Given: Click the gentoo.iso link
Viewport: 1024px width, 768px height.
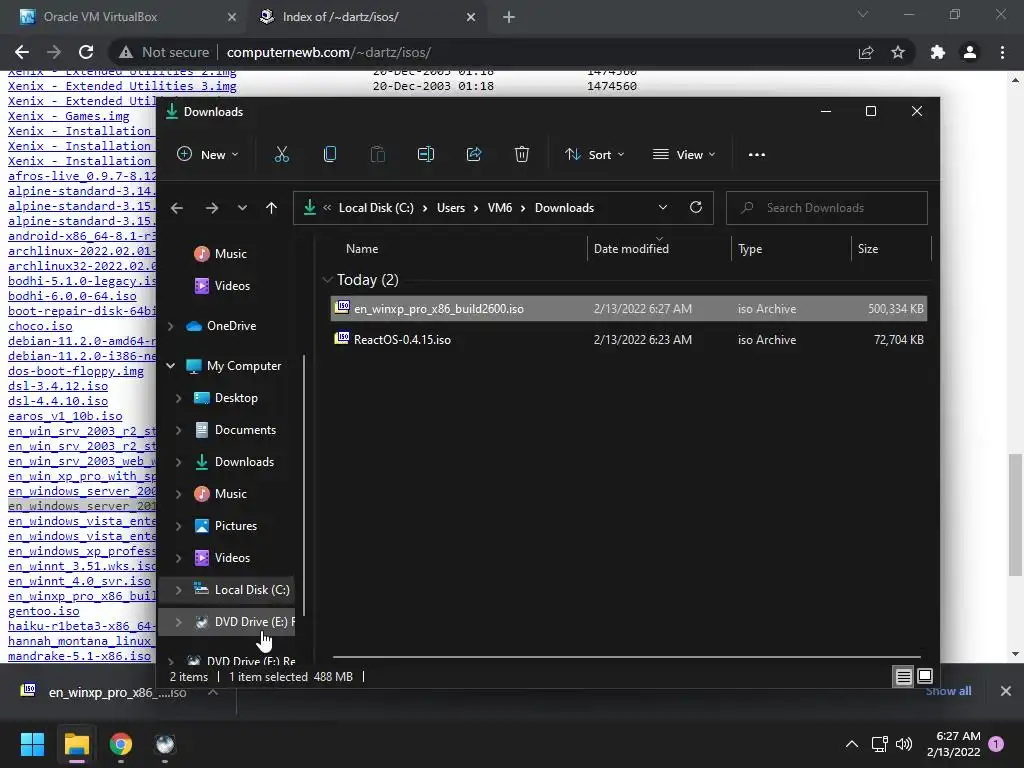Looking at the screenshot, I should point(44,611).
